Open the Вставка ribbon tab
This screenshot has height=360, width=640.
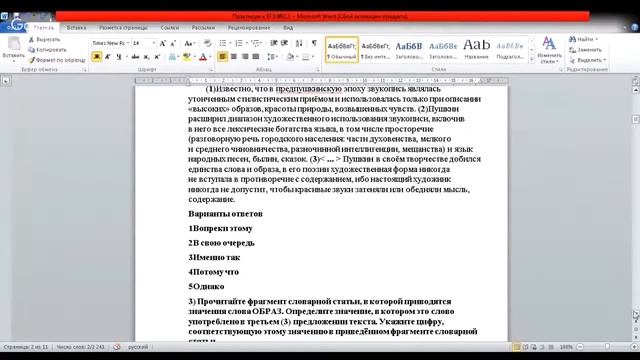tap(76, 28)
